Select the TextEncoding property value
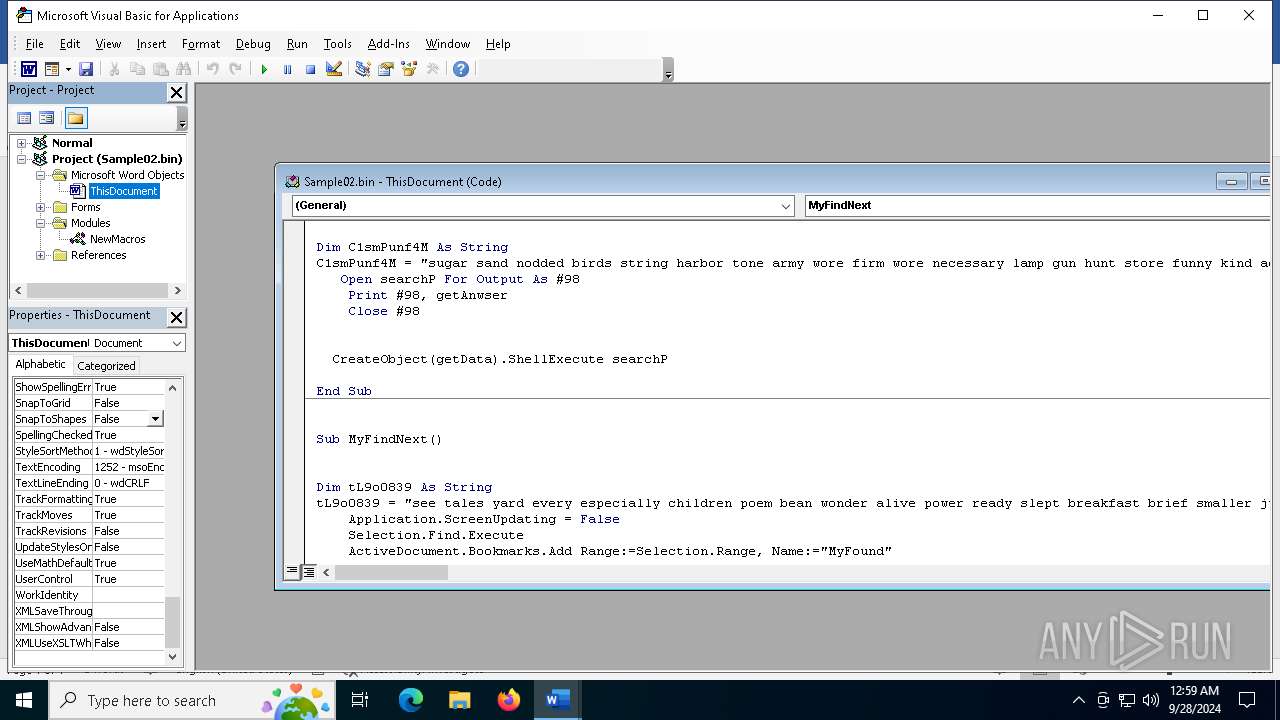This screenshot has height=720, width=1280. click(x=128, y=467)
